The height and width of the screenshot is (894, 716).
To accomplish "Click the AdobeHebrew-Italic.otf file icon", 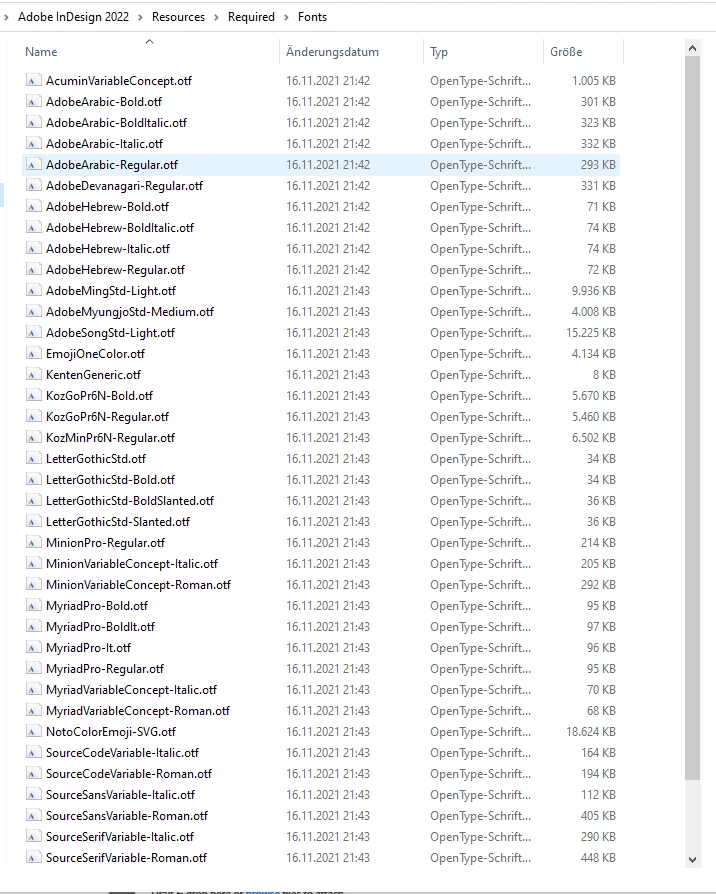I will click(x=33, y=249).
